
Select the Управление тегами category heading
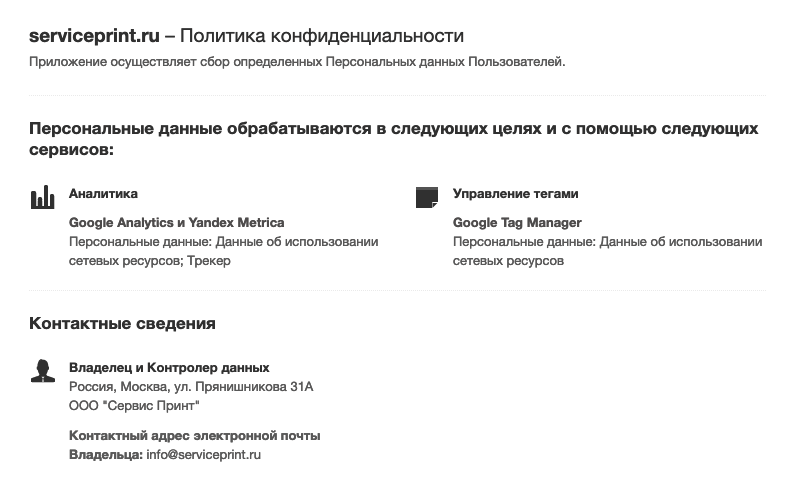(x=515, y=194)
